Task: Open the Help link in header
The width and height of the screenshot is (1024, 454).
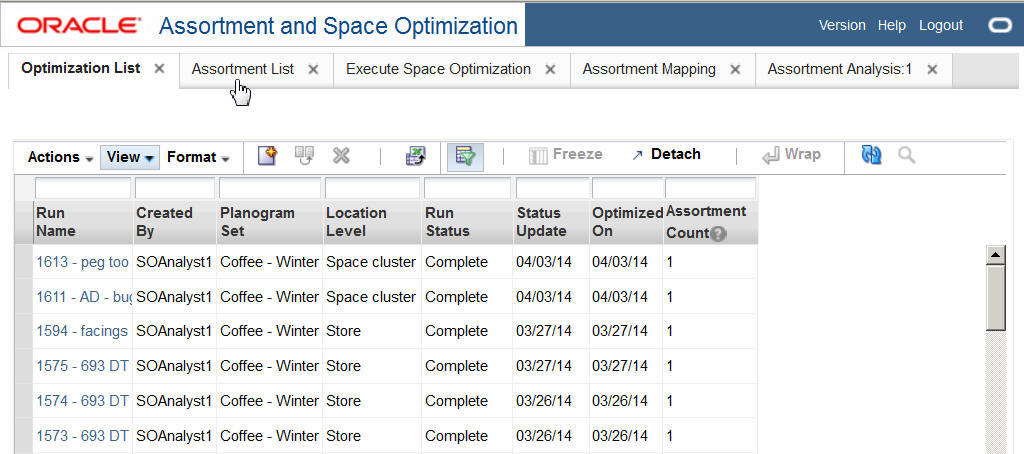Action: (891, 25)
